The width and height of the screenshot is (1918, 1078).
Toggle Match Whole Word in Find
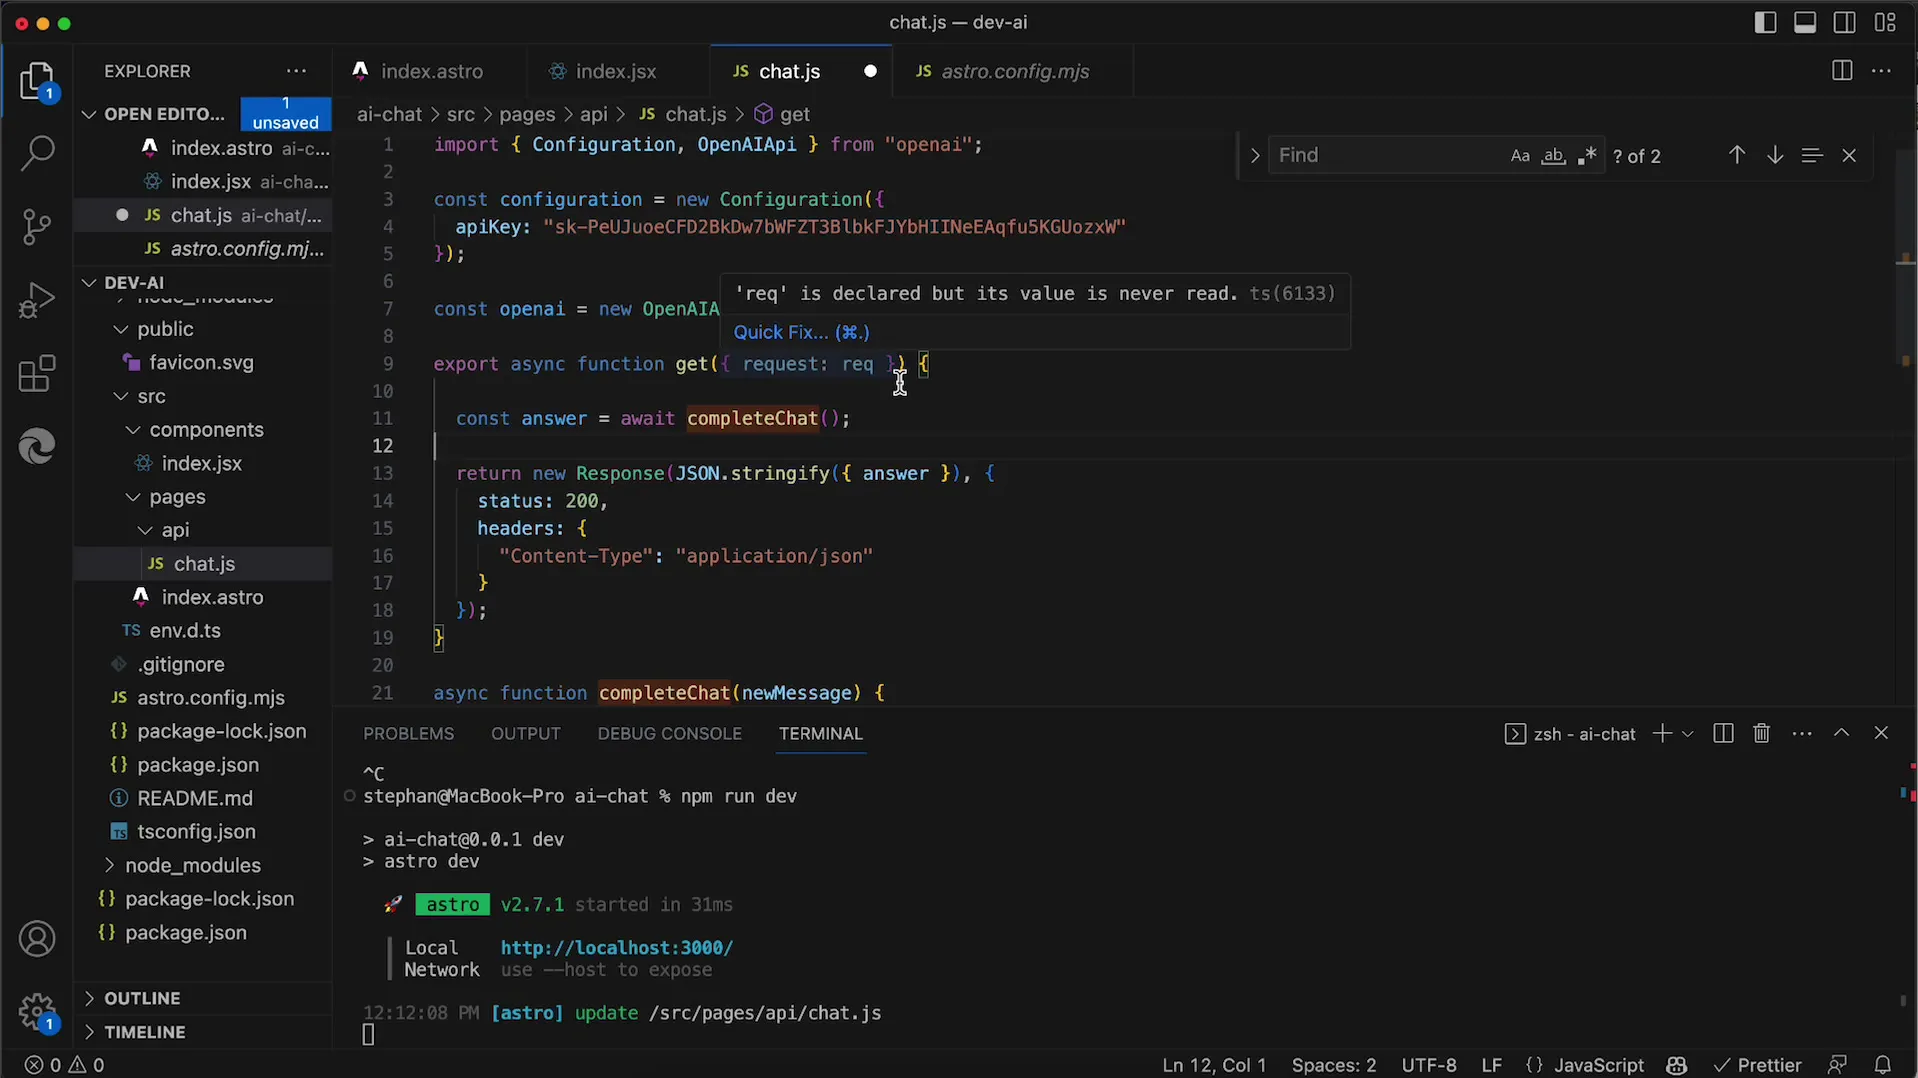pyautogui.click(x=1553, y=156)
